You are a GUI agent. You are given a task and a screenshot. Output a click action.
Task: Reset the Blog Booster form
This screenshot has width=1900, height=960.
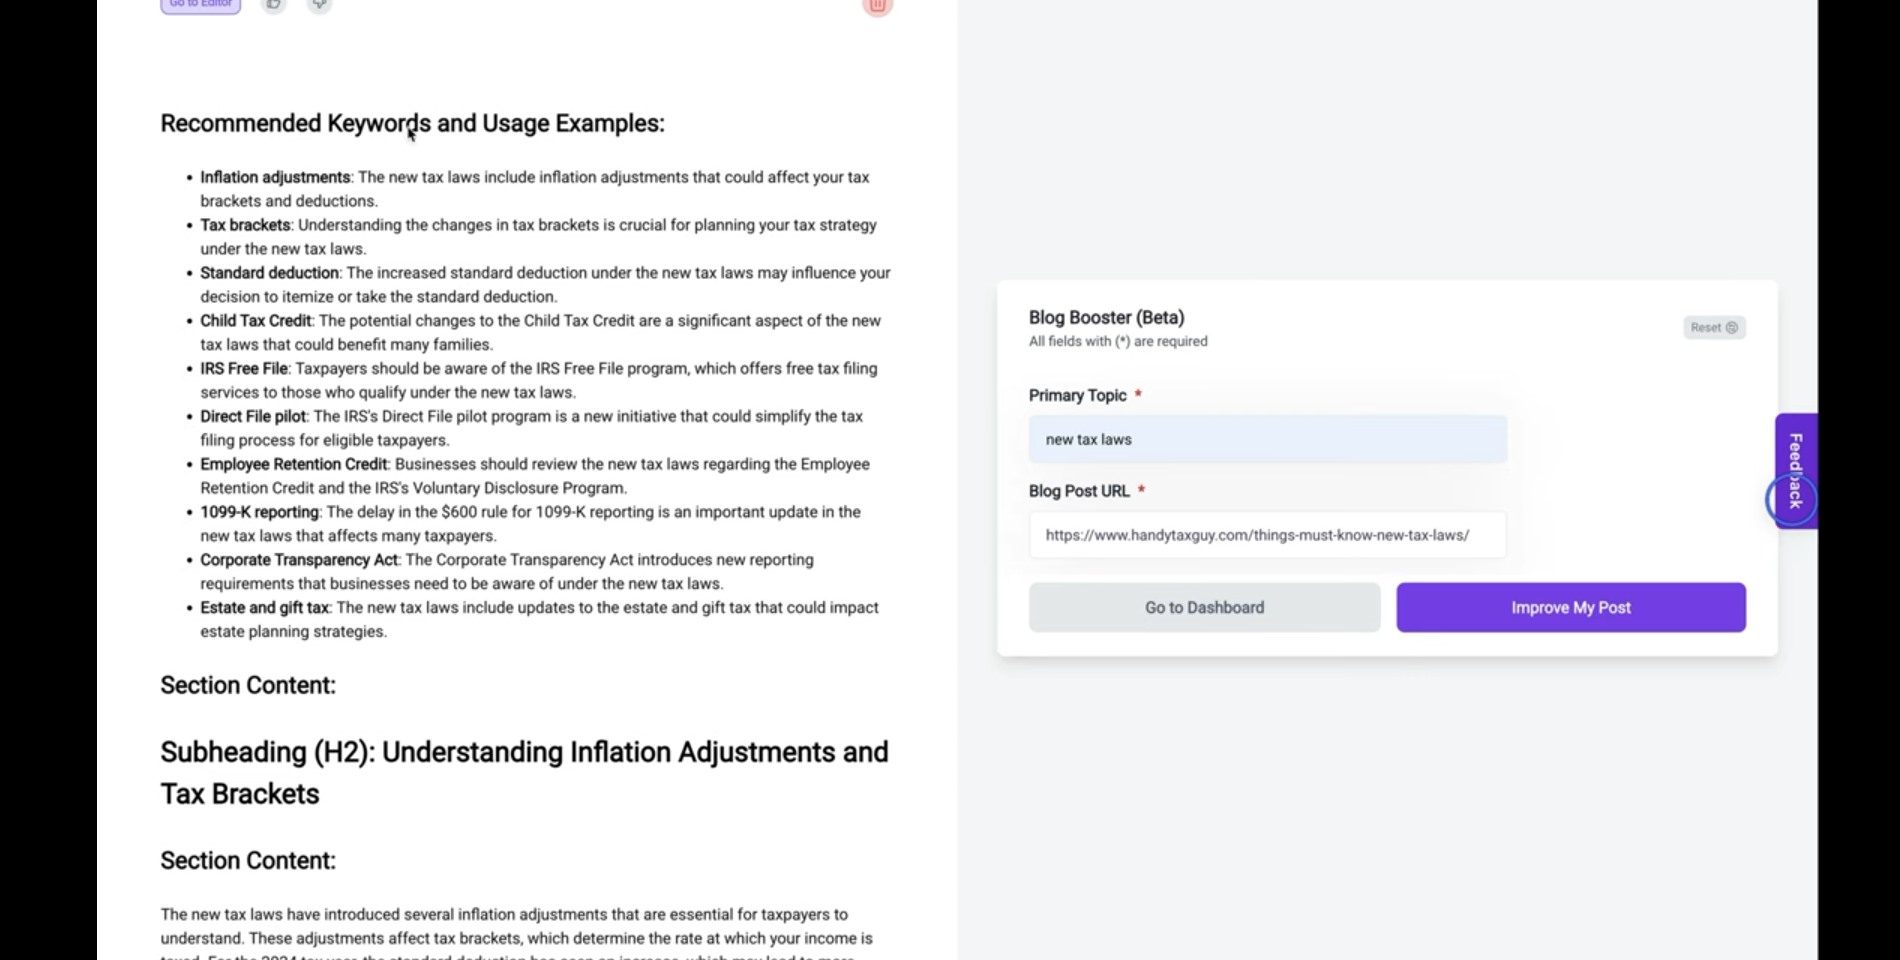pos(1714,327)
